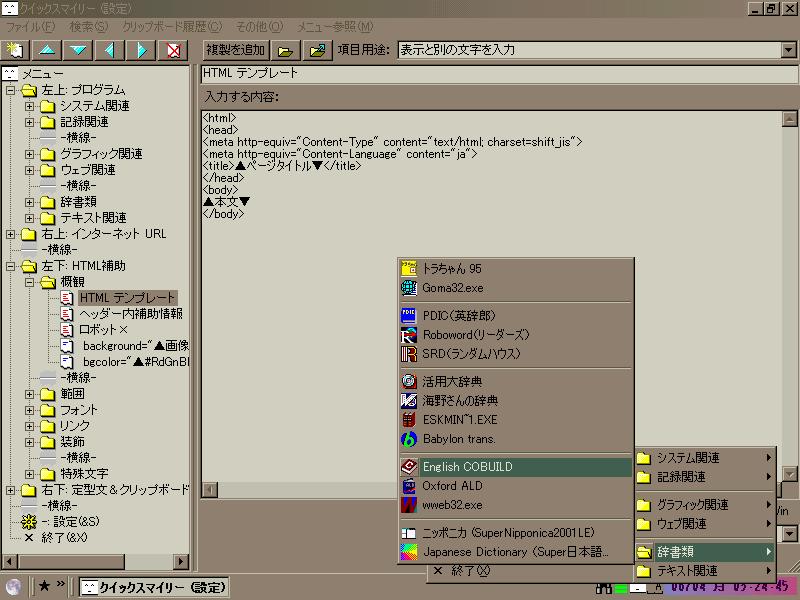This screenshot has height=600, width=800.
Task: Expand the 辞書類 tree folder
Action: coord(30,202)
